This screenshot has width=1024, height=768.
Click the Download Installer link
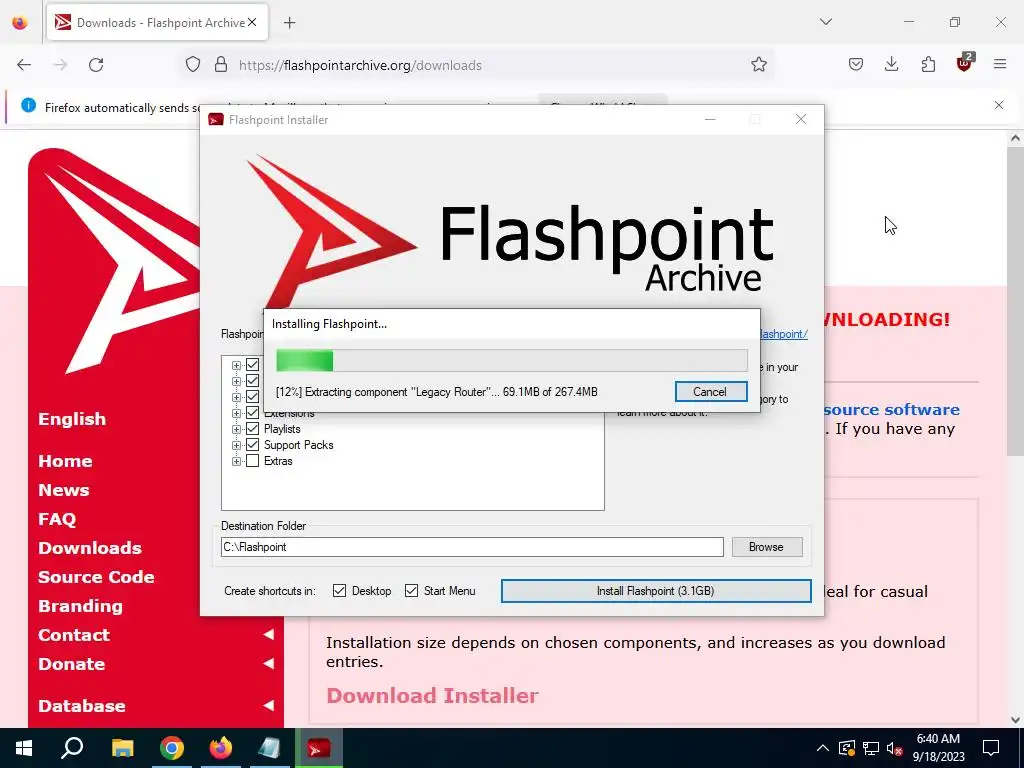tap(432, 696)
